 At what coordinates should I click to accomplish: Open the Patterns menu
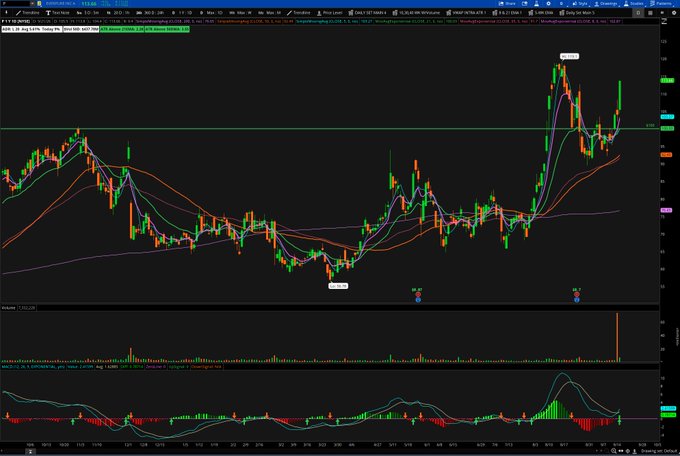(x=660, y=3)
